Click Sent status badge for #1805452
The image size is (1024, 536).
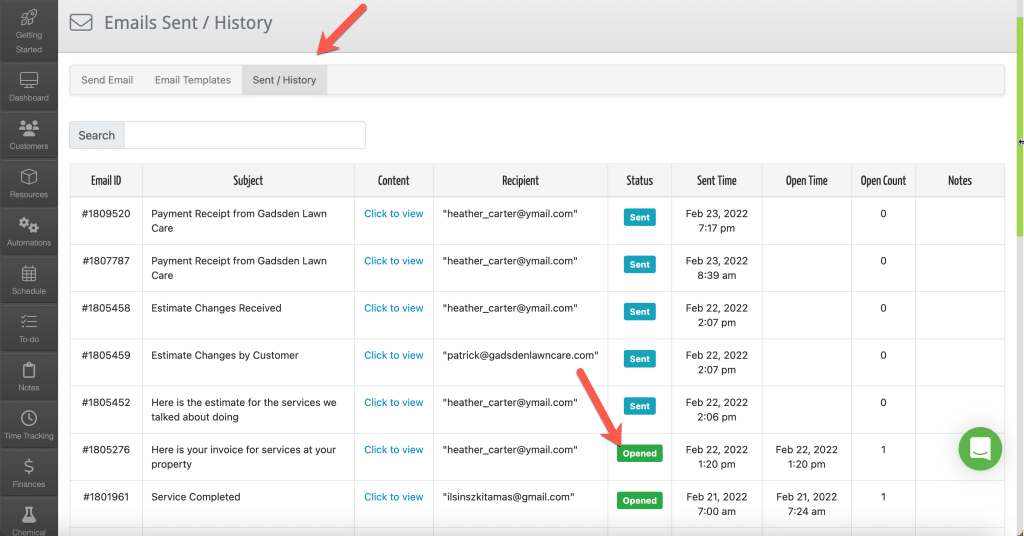639,406
